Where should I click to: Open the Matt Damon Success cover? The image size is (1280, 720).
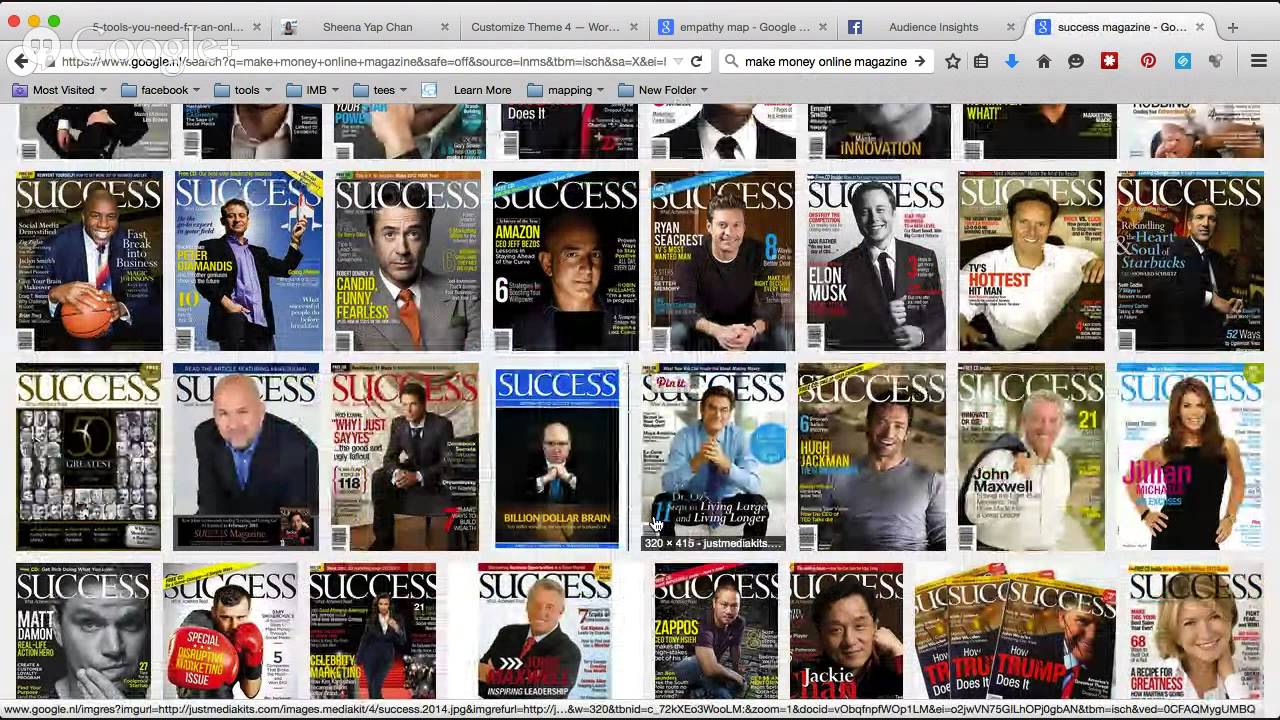(83, 631)
